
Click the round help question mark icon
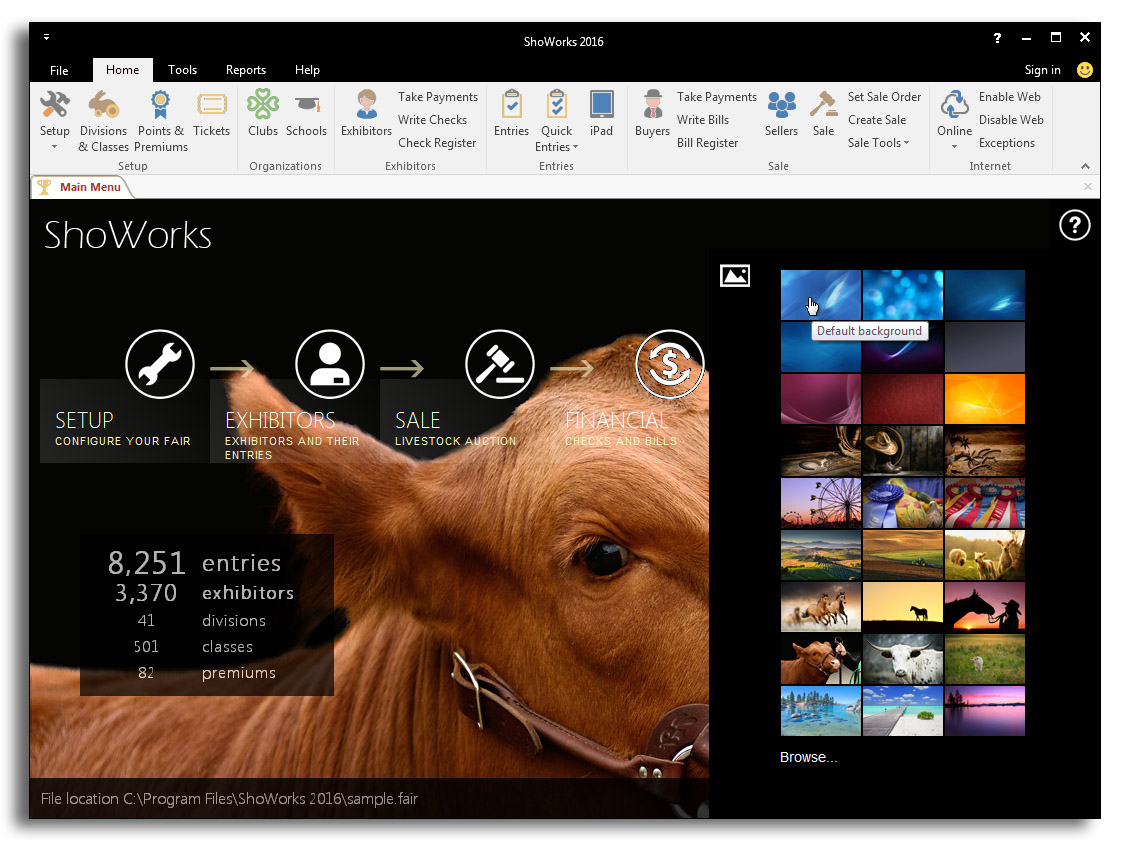[x=1074, y=226]
